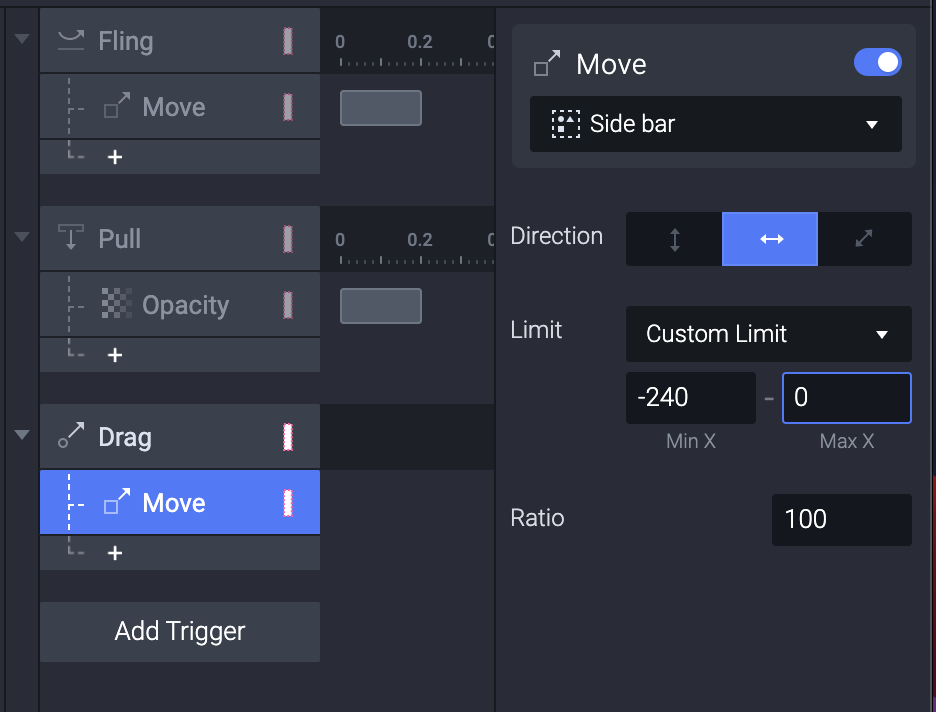The width and height of the screenshot is (936, 712).
Task: Select the diagonal direction arrow
Action: tap(864, 239)
